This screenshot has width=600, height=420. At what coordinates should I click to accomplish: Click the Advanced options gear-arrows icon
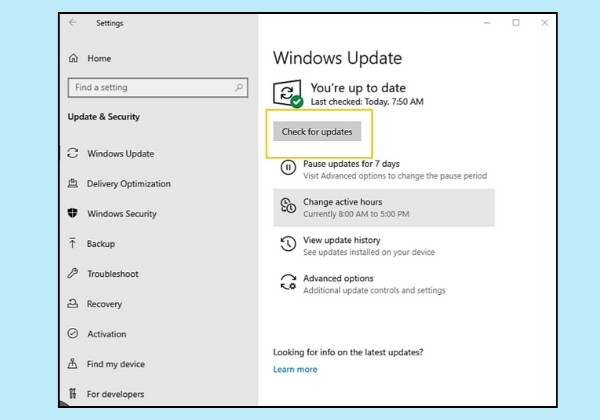(x=288, y=282)
